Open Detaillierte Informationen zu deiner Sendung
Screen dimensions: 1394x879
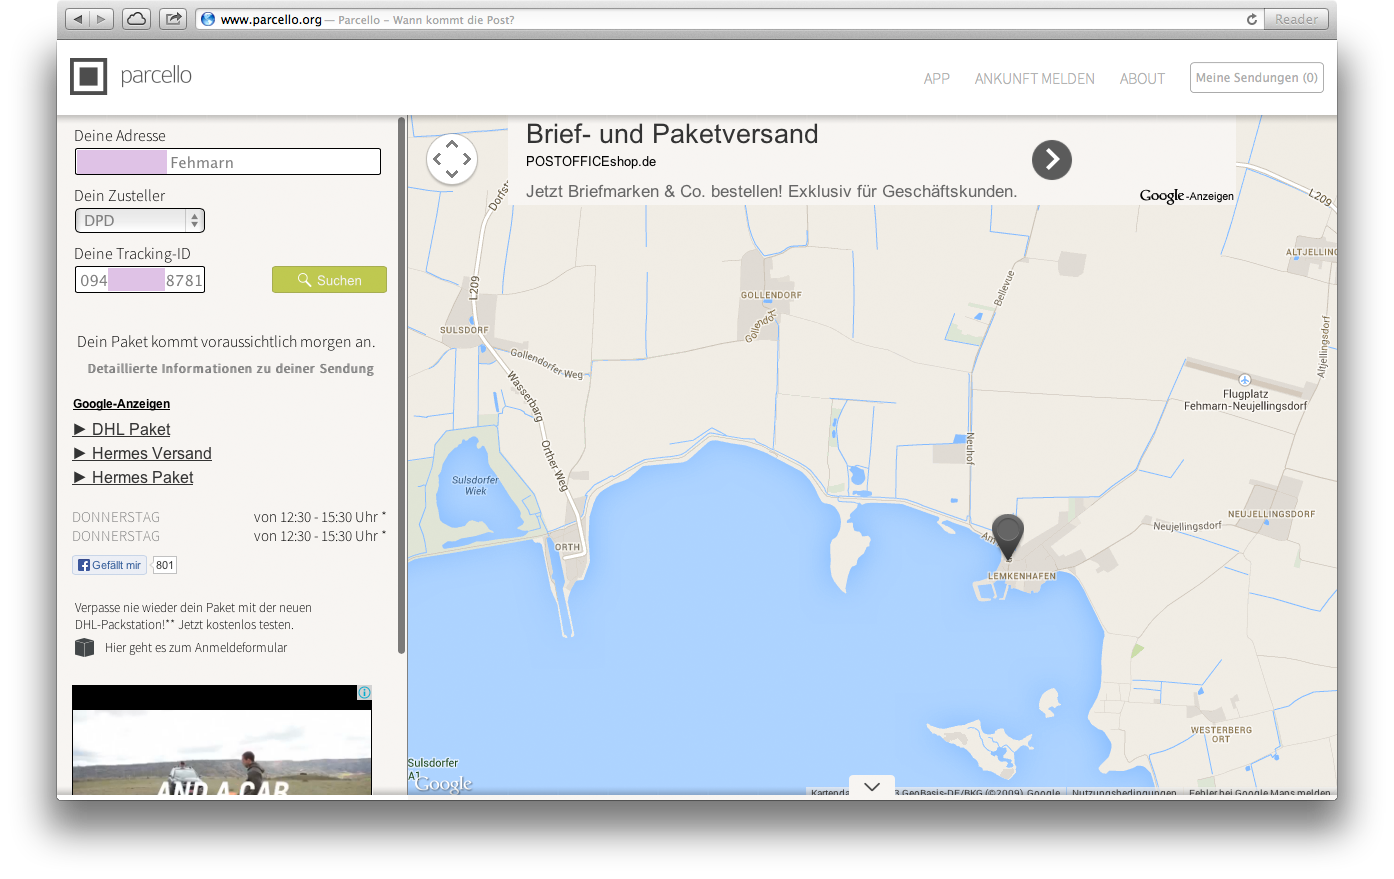point(231,368)
